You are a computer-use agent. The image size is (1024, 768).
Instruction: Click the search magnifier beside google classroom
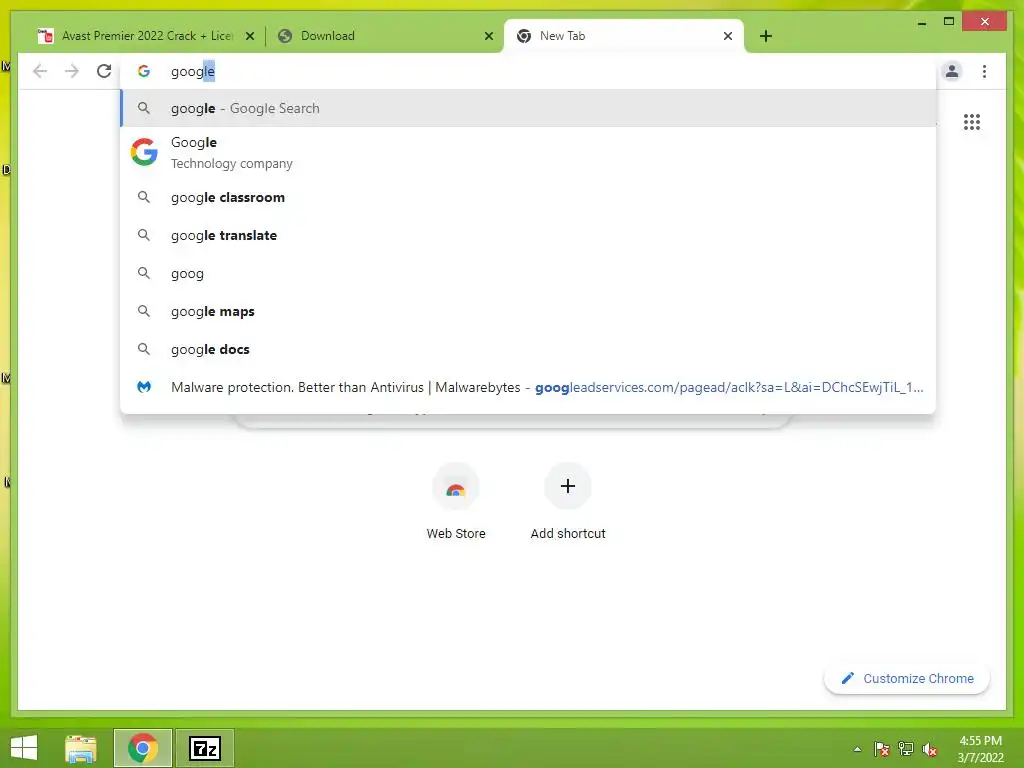coord(144,197)
